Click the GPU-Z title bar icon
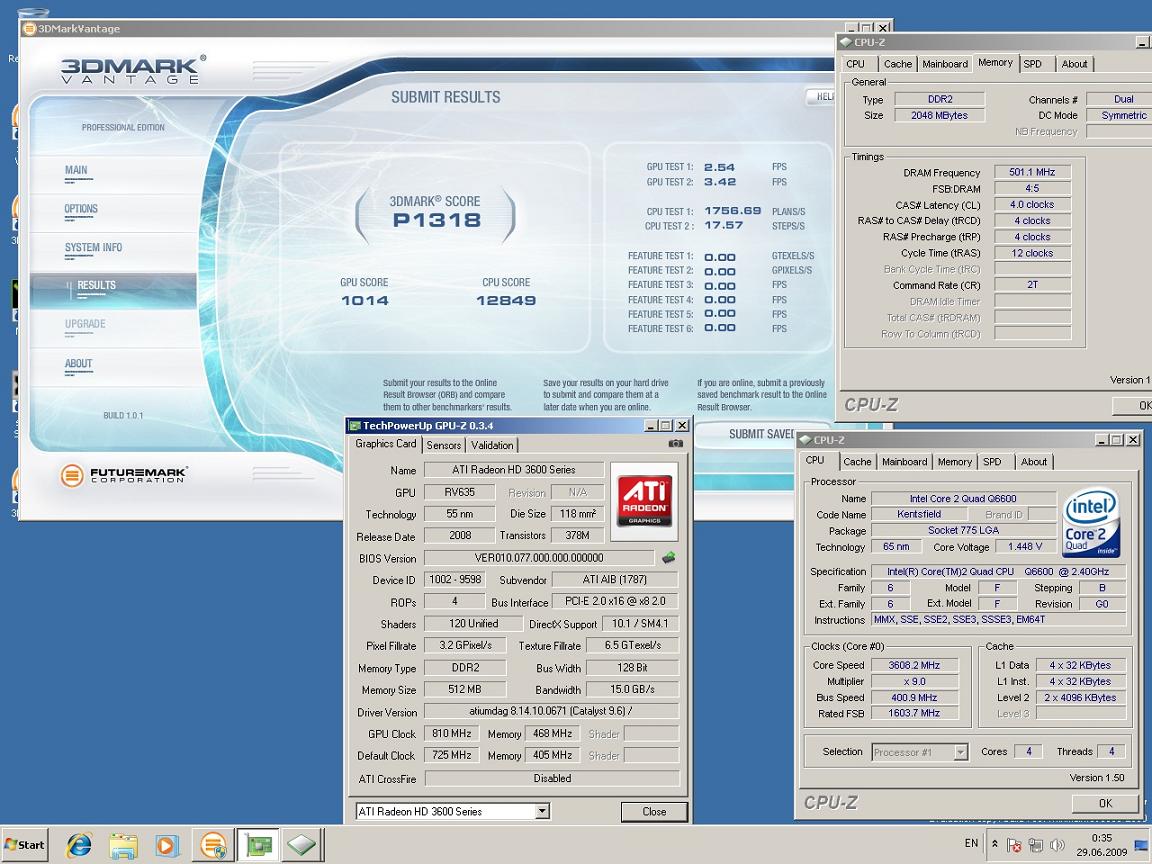1152x864 pixels. (355, 425)
